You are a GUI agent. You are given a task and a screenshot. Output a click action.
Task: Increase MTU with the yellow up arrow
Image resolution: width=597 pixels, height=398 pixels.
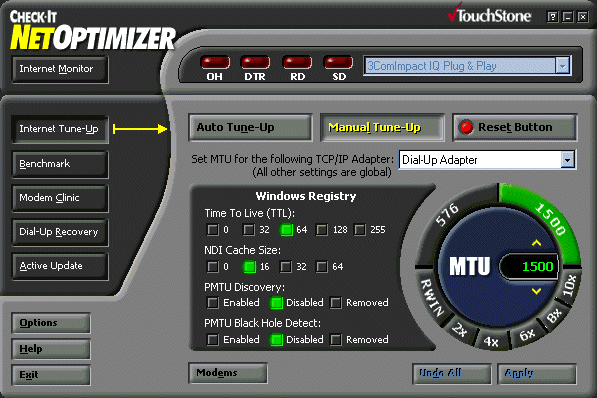click(536, 243)
